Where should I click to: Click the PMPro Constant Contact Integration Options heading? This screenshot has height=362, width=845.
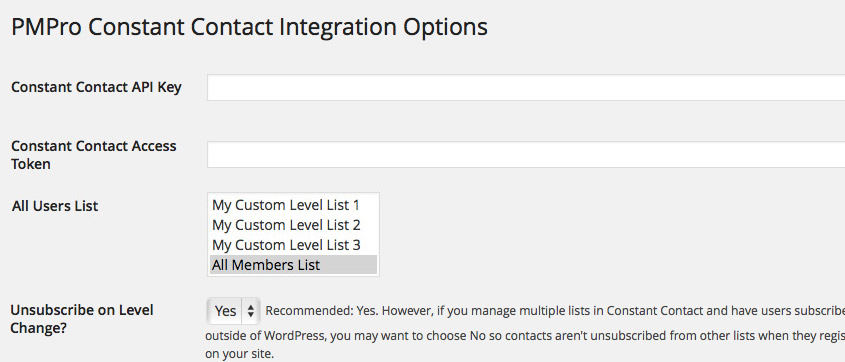tap(250, 27)
